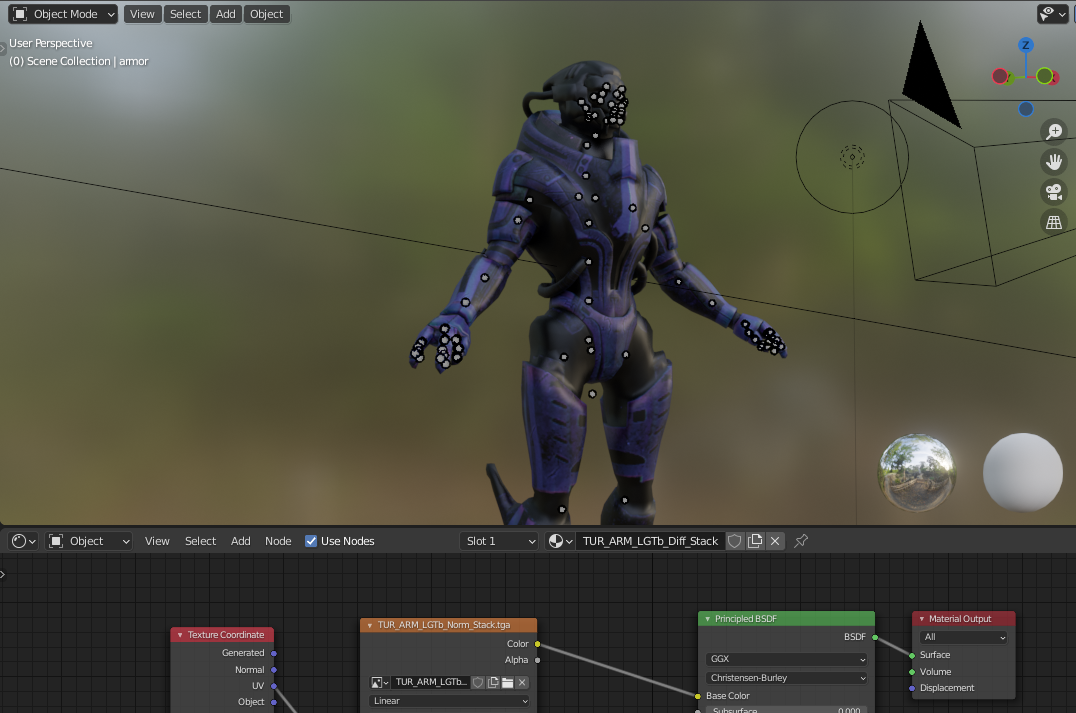The height and width of the screenshot is (713, 1076).
Task: Open the browse material sphere dropdown
Action: tap(560, 541)
